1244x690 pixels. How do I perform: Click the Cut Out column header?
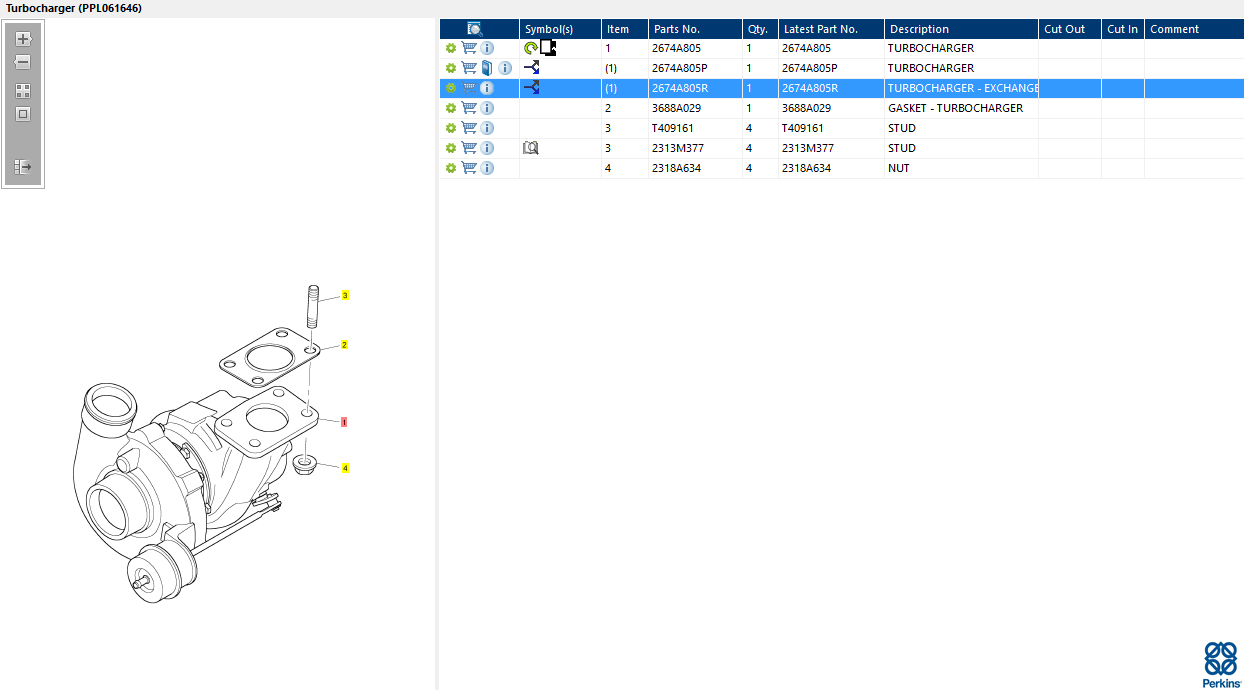point(1070,29)
